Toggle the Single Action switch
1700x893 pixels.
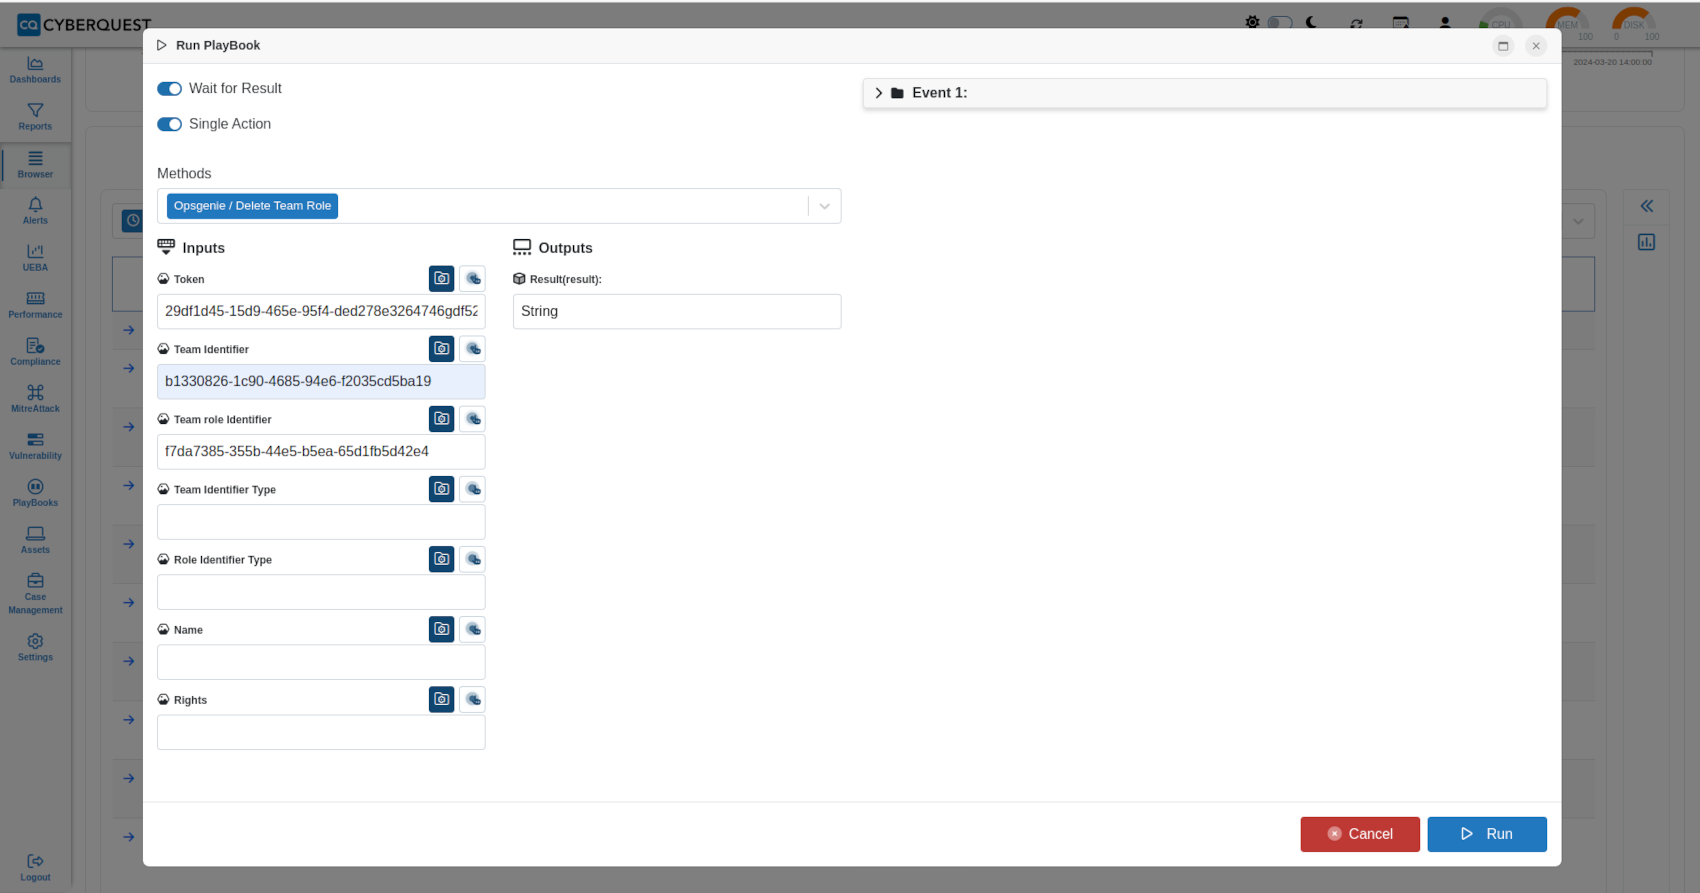pos(169,124)
